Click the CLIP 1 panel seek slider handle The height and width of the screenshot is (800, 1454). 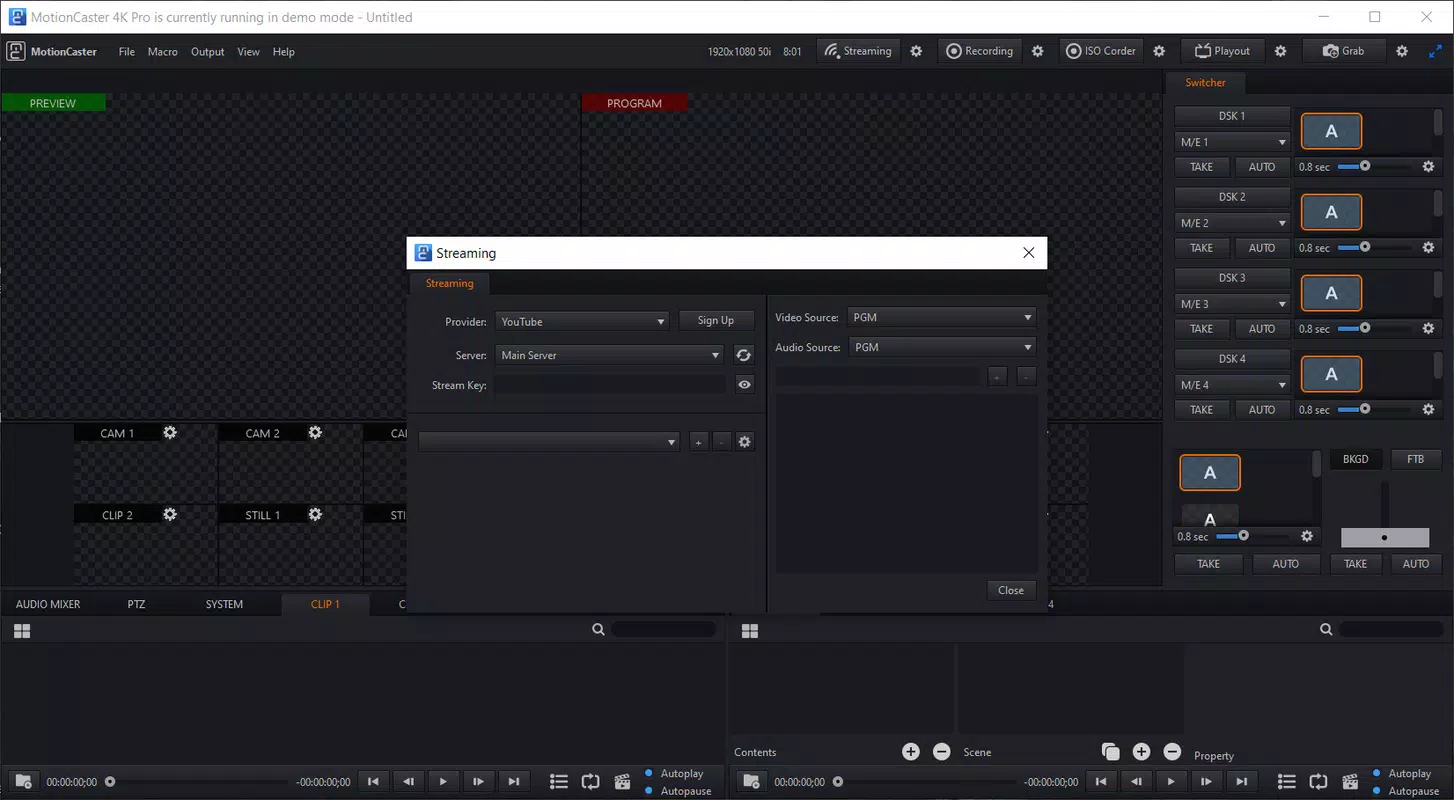110,782
